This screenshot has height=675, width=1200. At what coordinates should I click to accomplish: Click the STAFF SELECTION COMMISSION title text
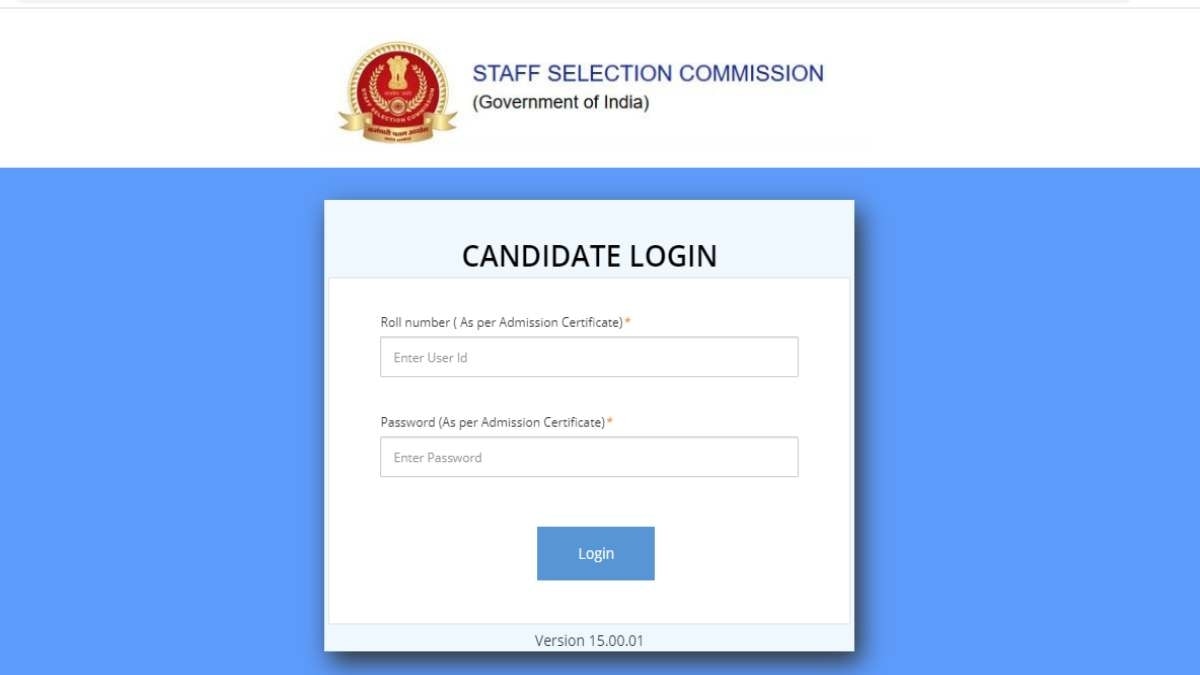pos(648,73)
